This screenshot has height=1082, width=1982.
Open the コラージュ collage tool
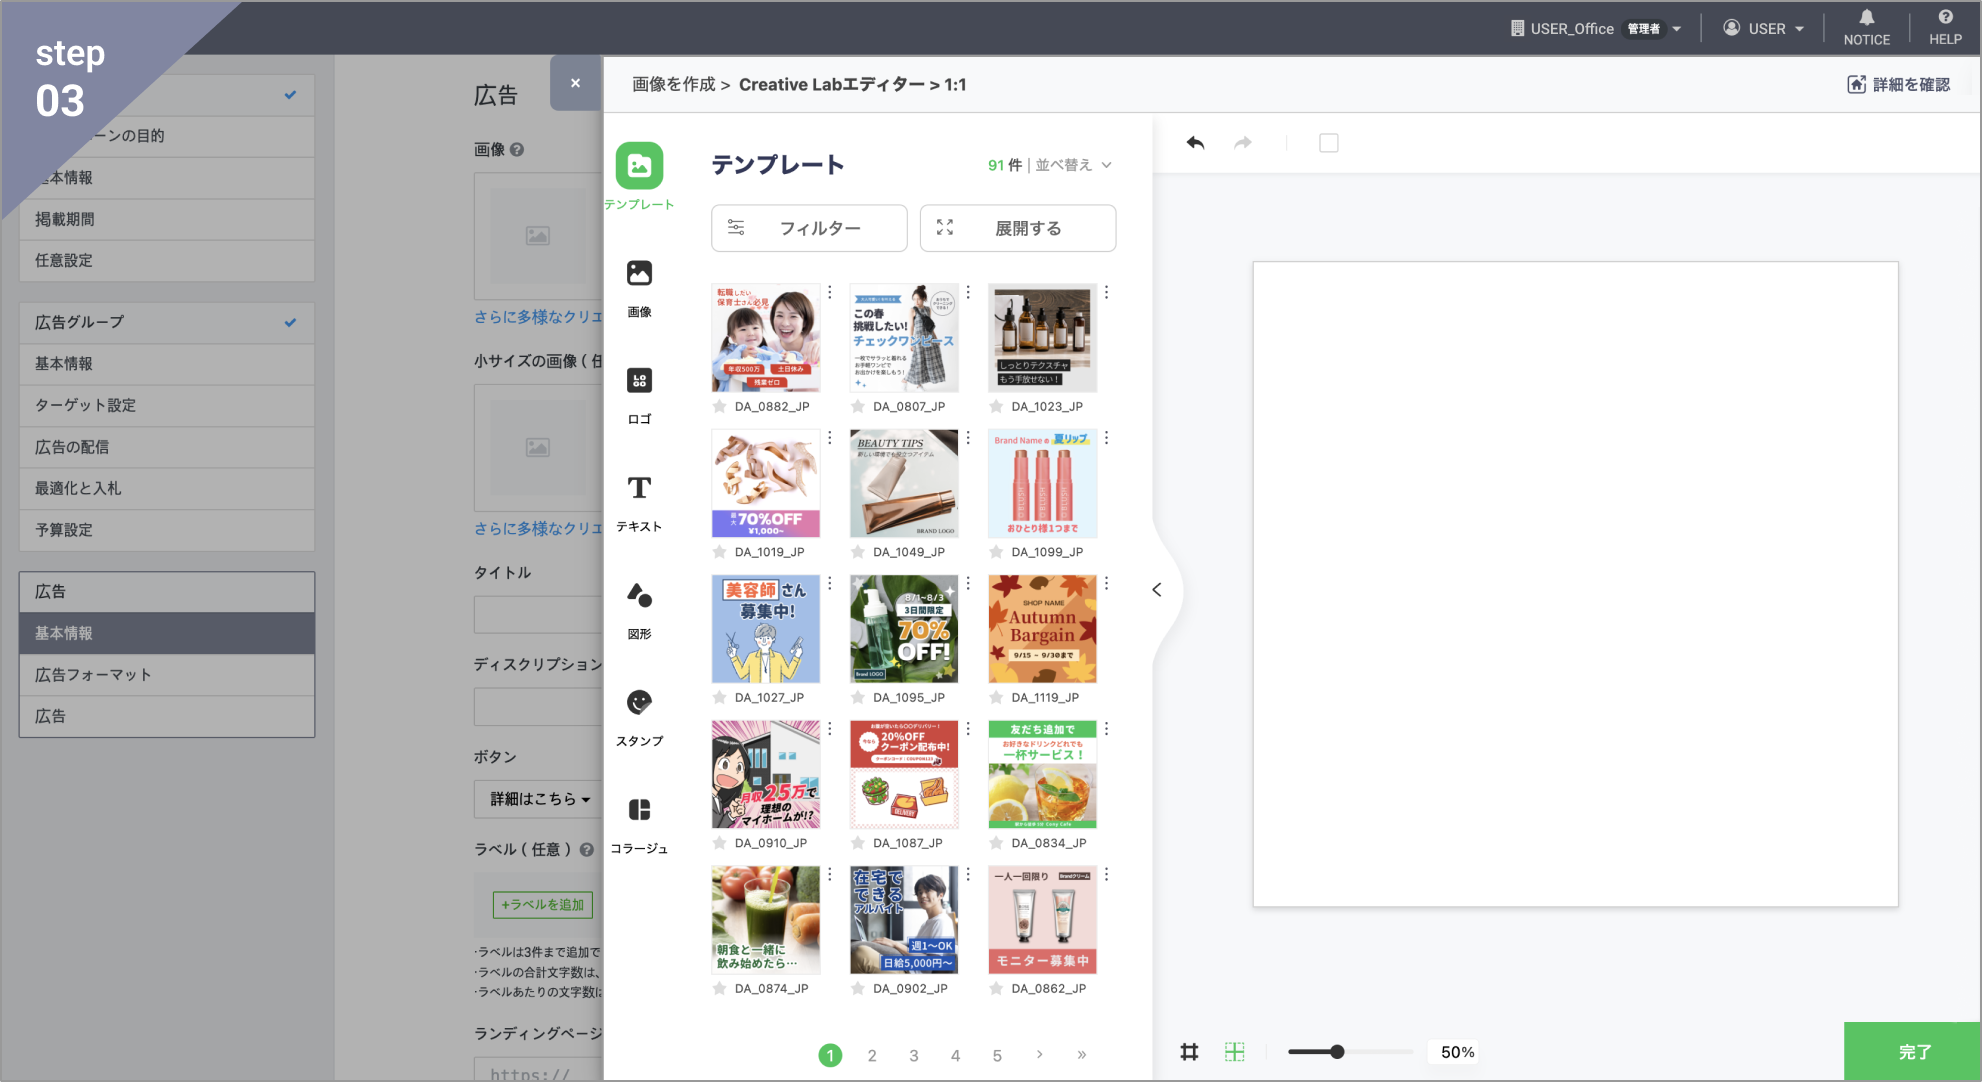tap(639, 809)
